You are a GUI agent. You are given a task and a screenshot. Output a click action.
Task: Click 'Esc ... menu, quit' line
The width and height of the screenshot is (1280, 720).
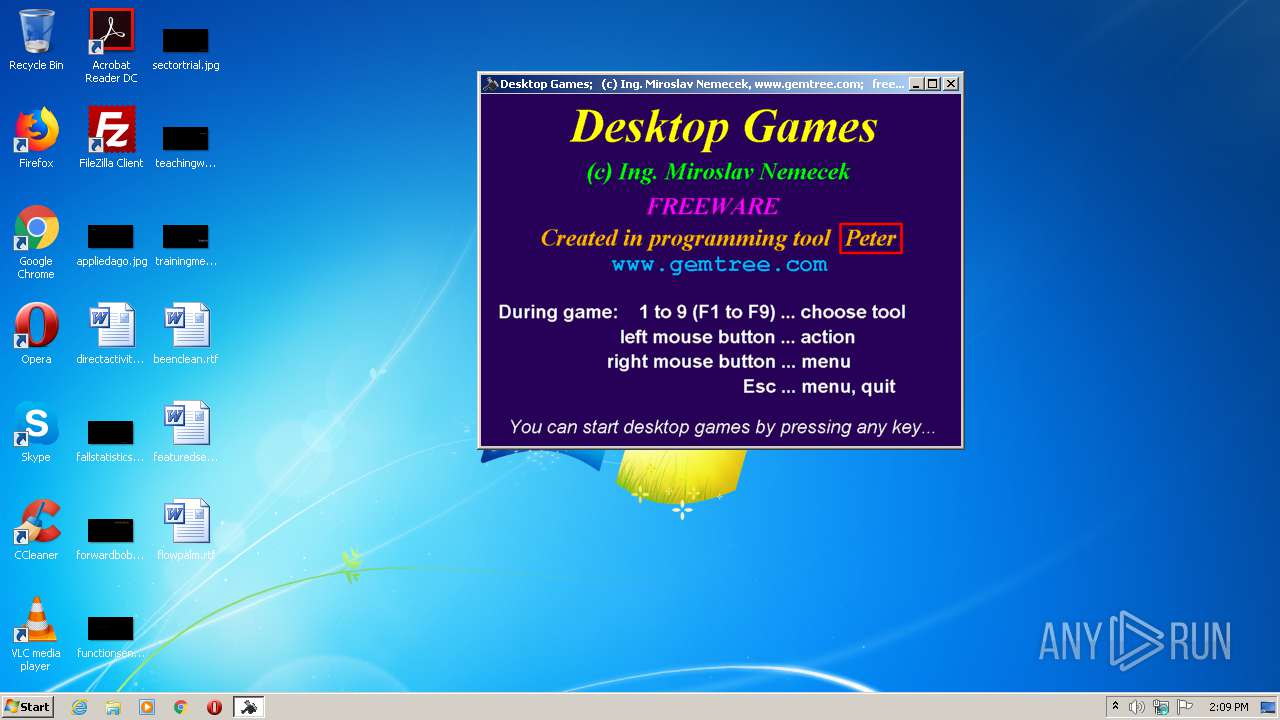[x=819, y=387]
